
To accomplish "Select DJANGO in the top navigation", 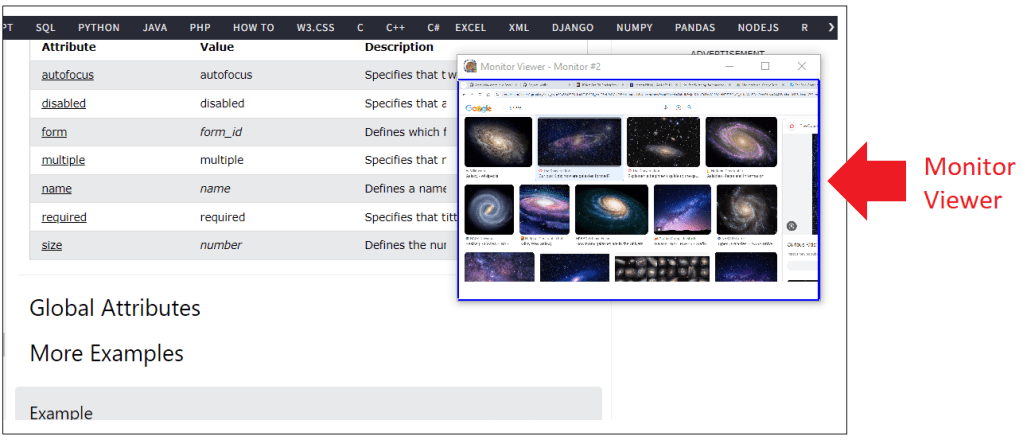I will [x=575, y=27].
